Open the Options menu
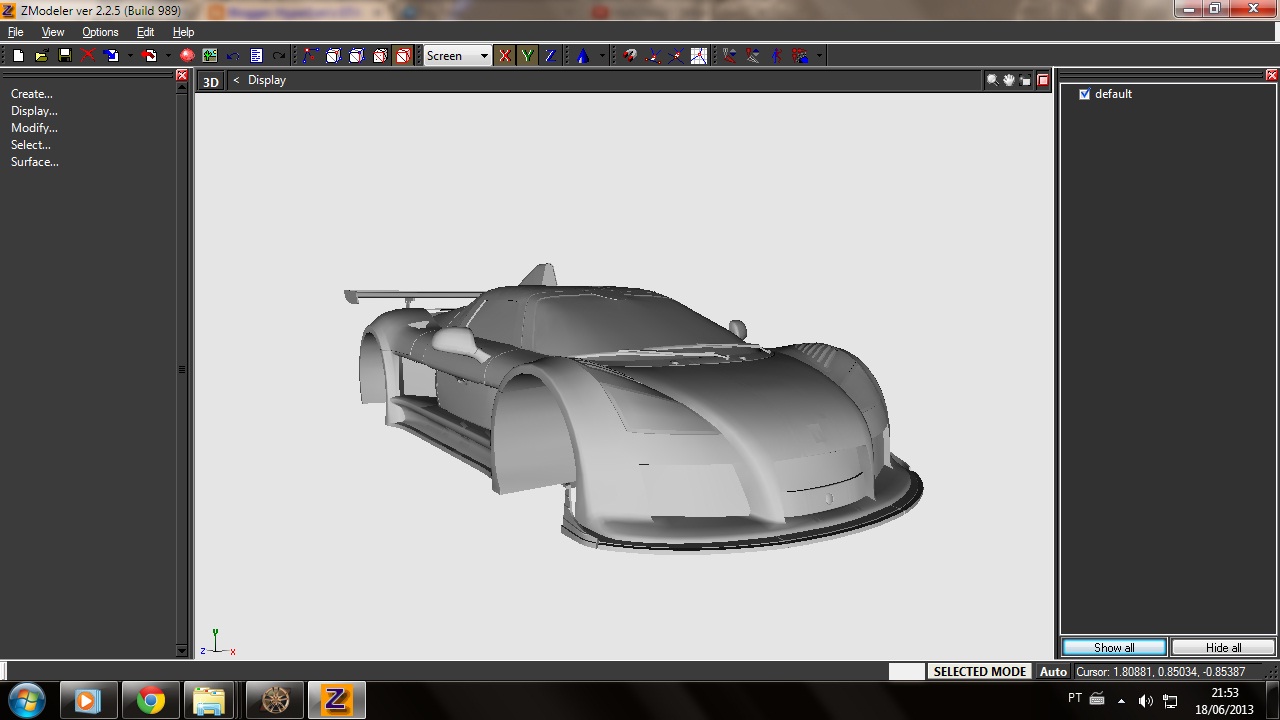This screenshot has width=1280, height=720. 100,32
